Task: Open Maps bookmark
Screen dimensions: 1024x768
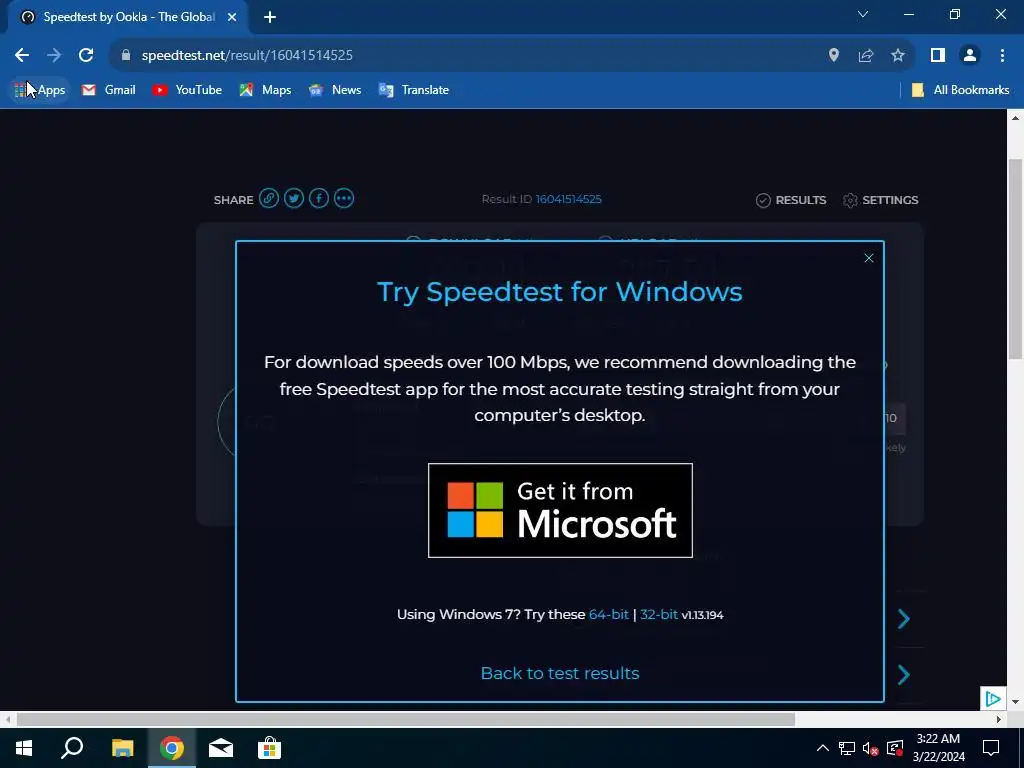Action: click(x=265, y=90)
